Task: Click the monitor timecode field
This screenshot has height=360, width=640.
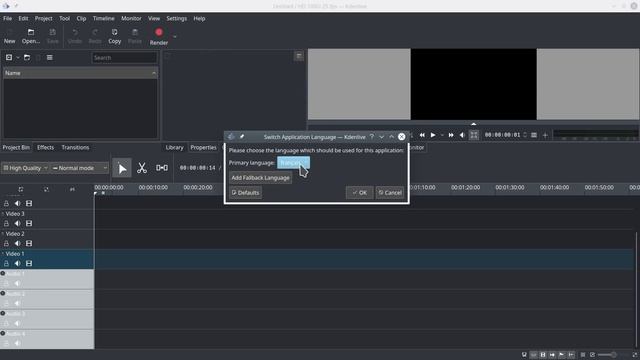Action: (502, 135)
